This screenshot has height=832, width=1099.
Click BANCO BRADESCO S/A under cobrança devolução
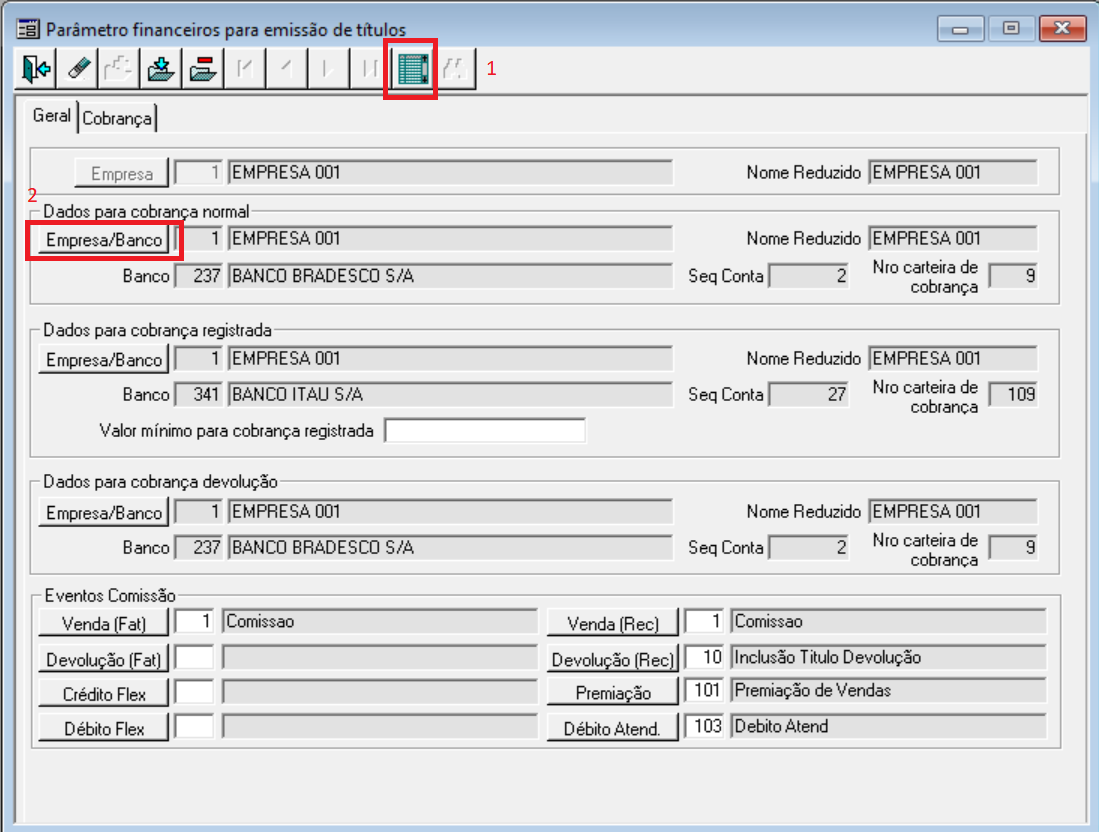pyautogui.click(x=322, y=547)
